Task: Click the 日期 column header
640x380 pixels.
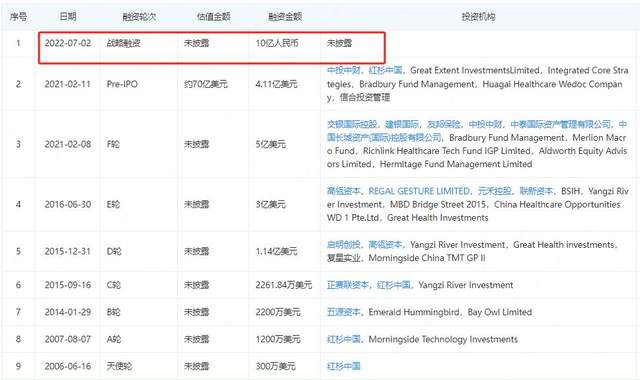Action: [x=68, y=16]
